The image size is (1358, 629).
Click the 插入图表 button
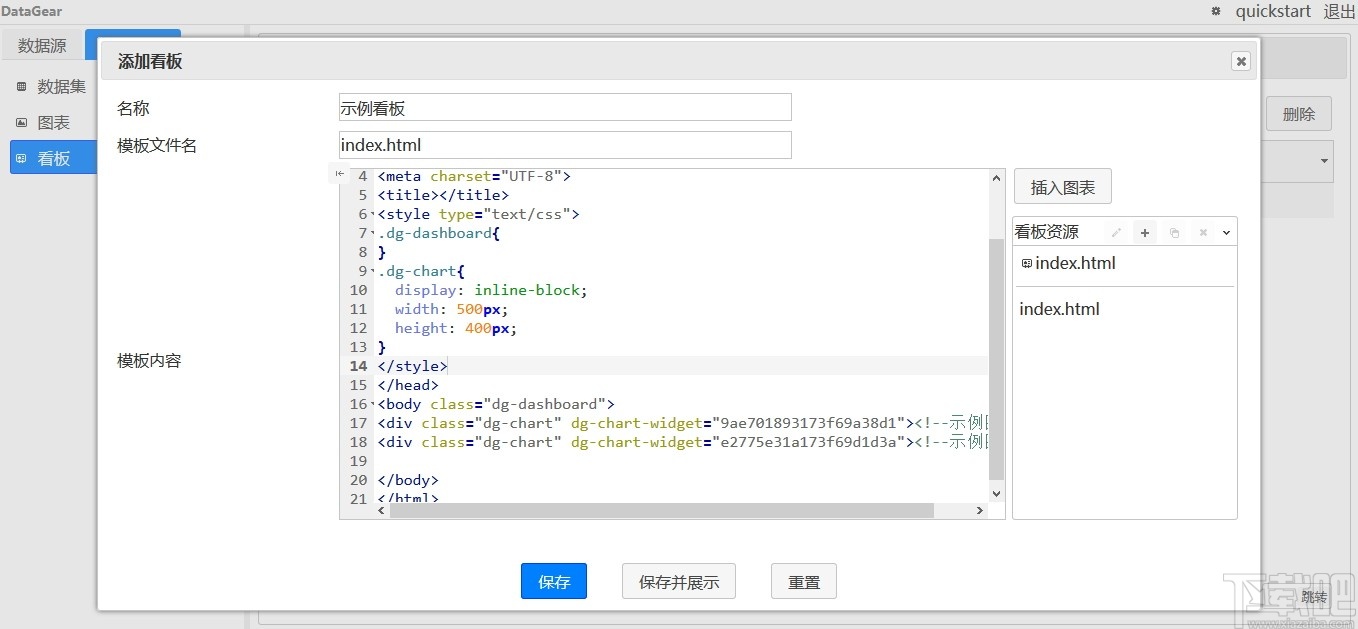1062,186
